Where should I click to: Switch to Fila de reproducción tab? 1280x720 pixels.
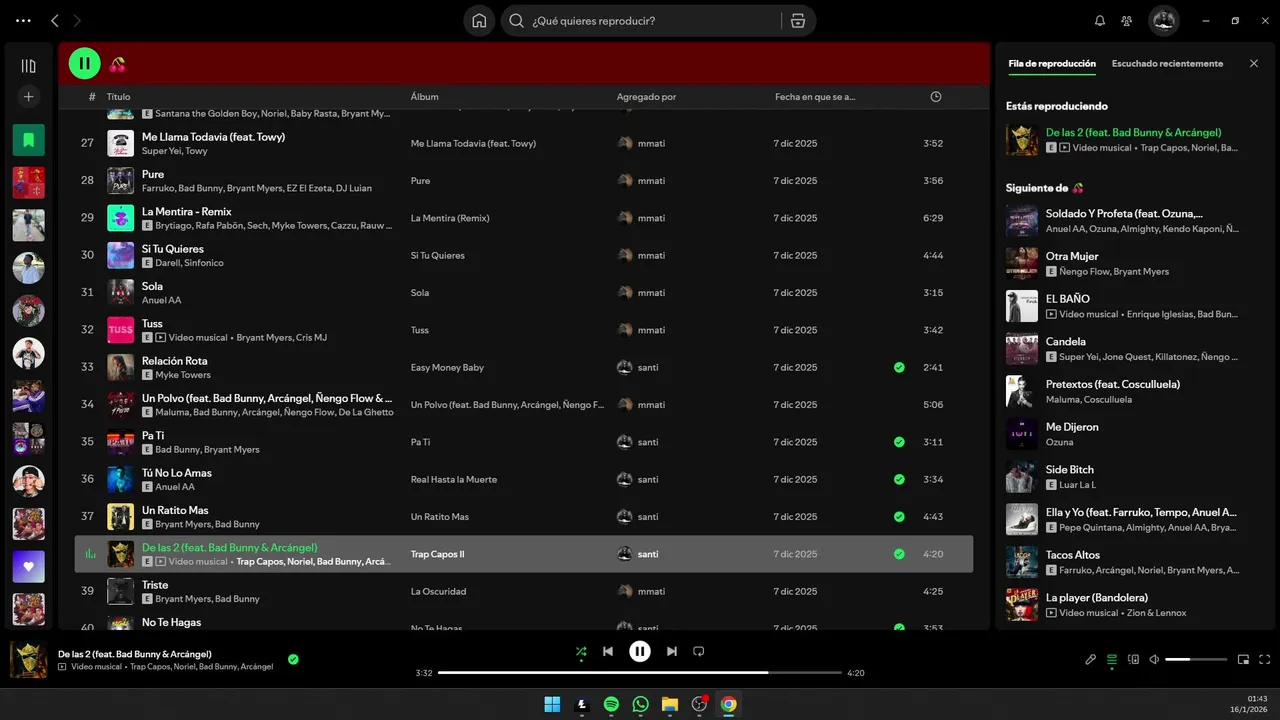point(1052,63)
